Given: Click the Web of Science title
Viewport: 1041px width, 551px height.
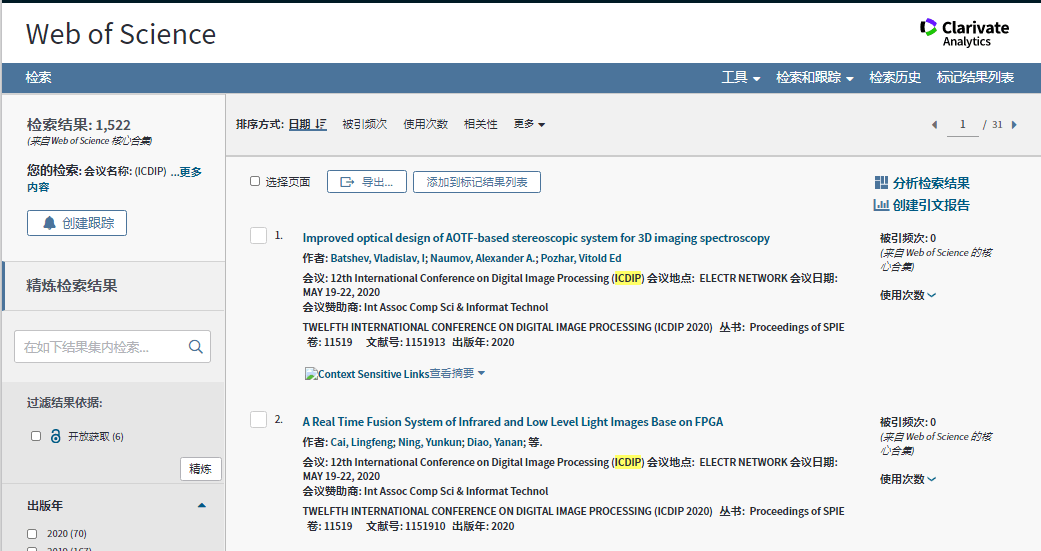Looking at the screenshot, I should [x=121, y=35].
